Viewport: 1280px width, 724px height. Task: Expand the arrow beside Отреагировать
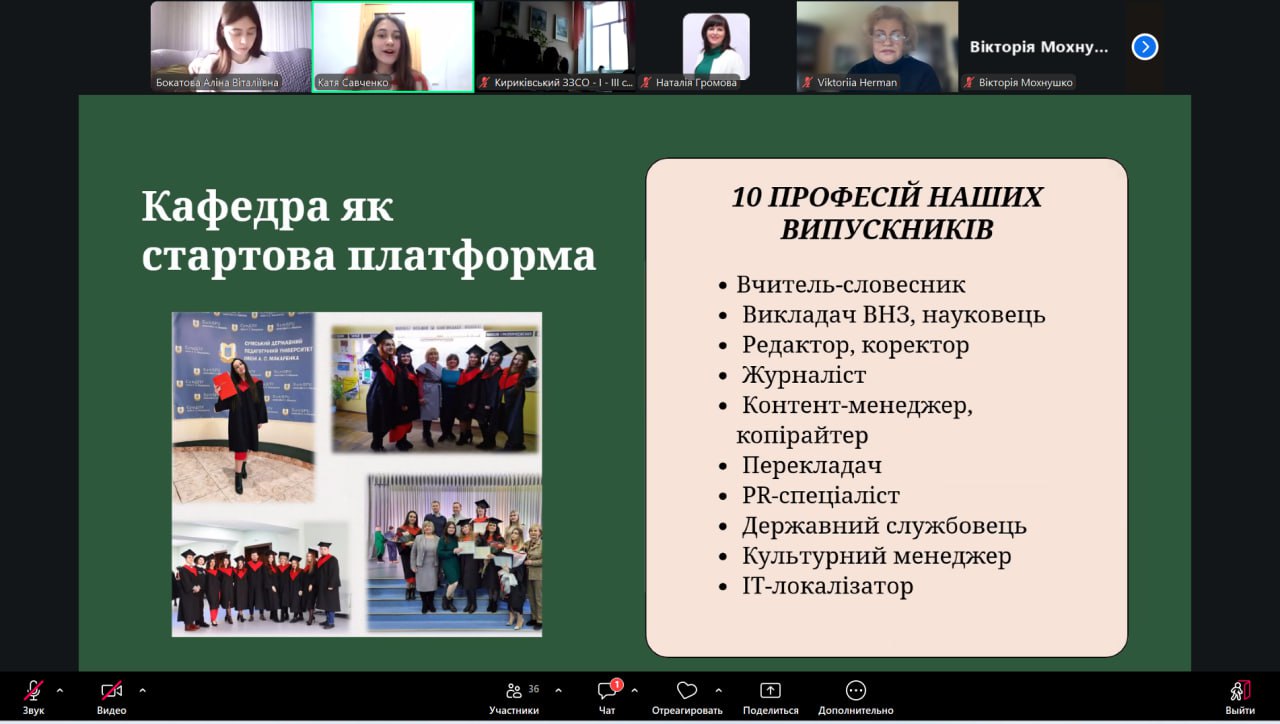(718, 690)
